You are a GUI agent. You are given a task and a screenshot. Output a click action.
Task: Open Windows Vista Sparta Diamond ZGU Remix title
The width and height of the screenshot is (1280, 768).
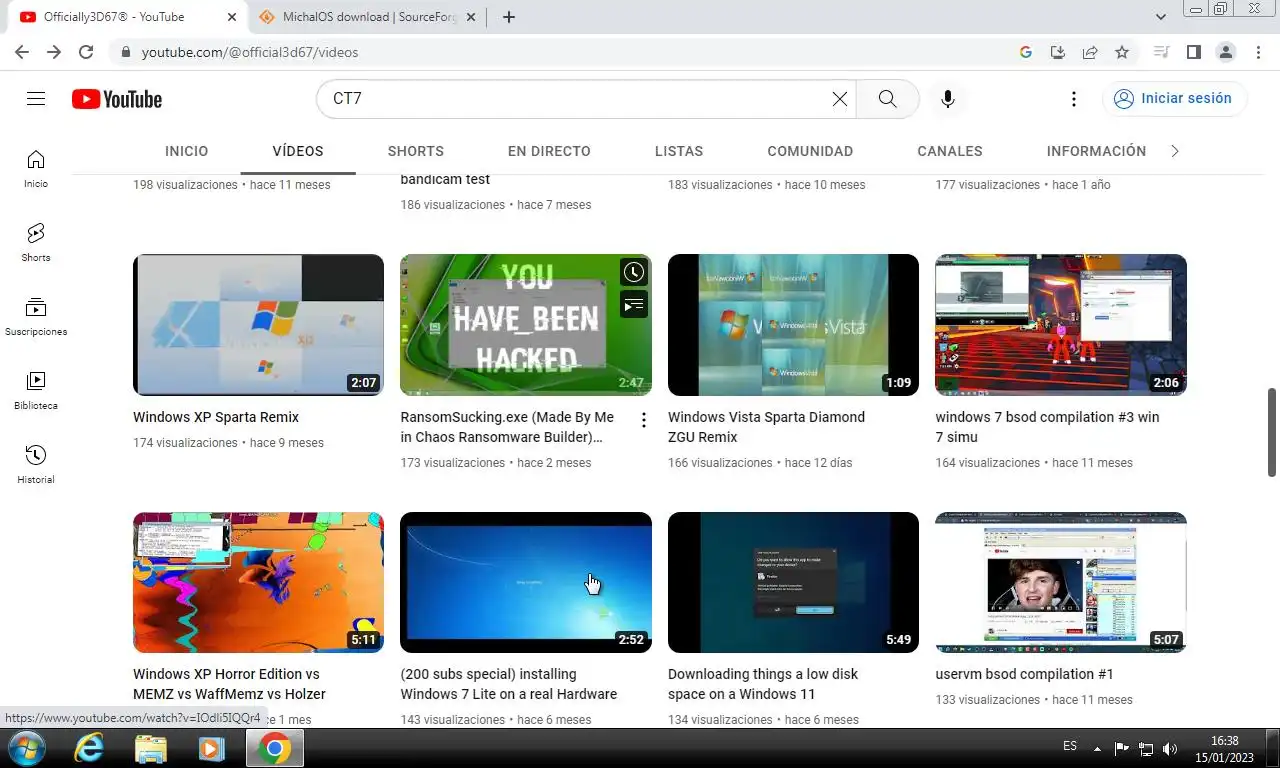coord(766,427)
